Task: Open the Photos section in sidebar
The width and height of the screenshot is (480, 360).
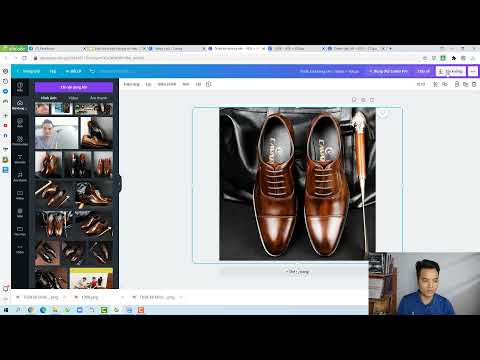Action: point(20,122)
